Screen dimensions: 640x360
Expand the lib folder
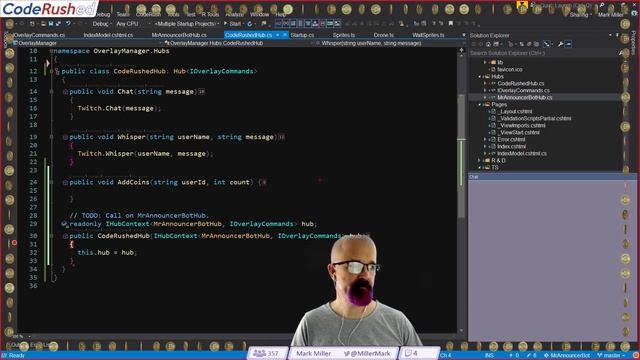485,62
